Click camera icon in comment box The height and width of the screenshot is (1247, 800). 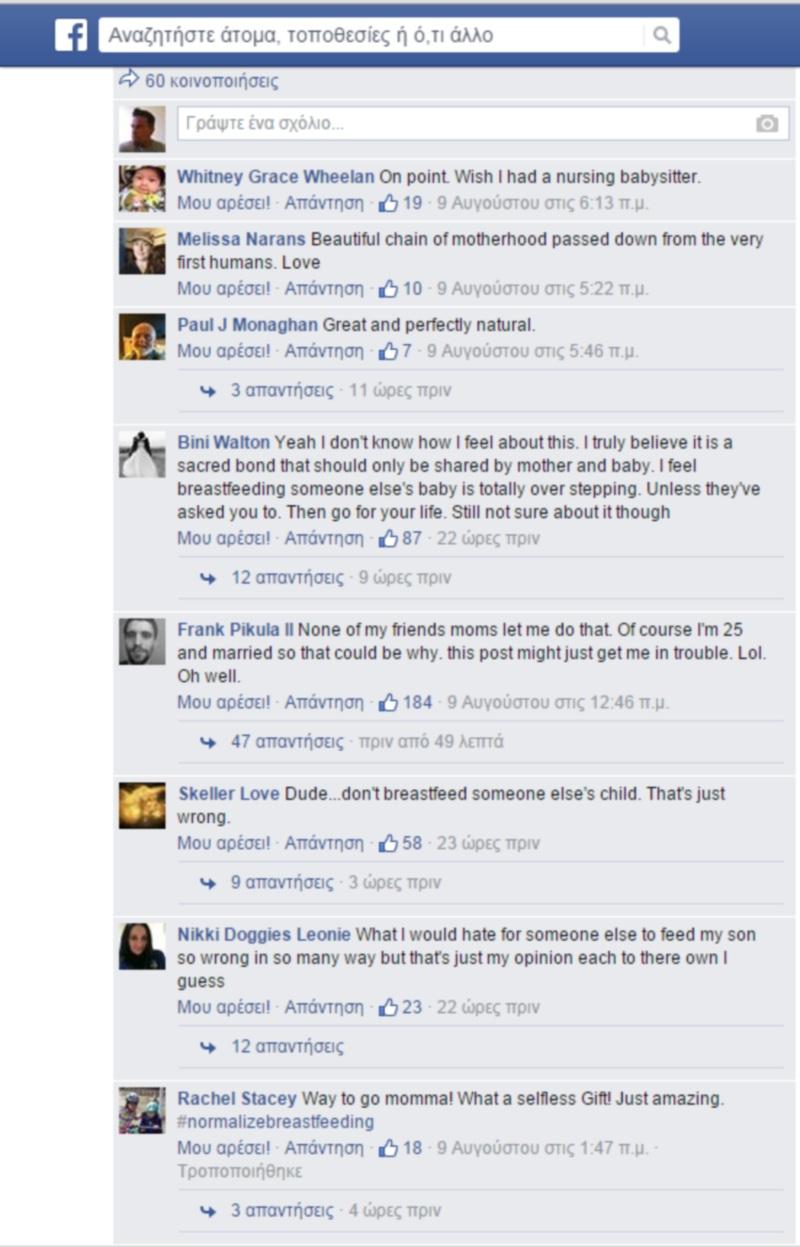point(766,124)
